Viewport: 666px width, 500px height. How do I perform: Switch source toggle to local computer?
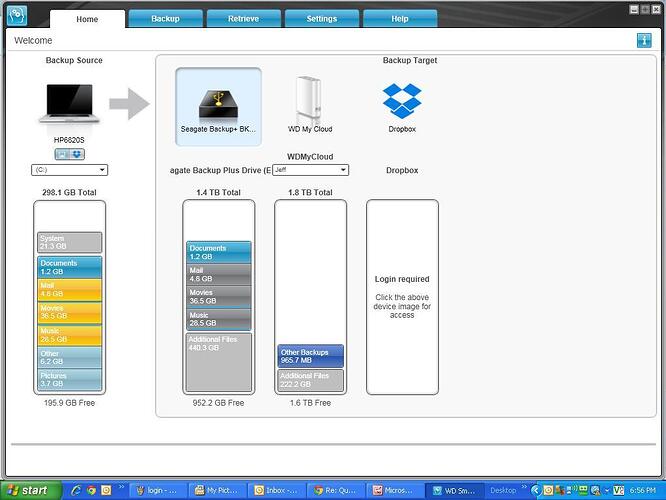click(62, 154)
